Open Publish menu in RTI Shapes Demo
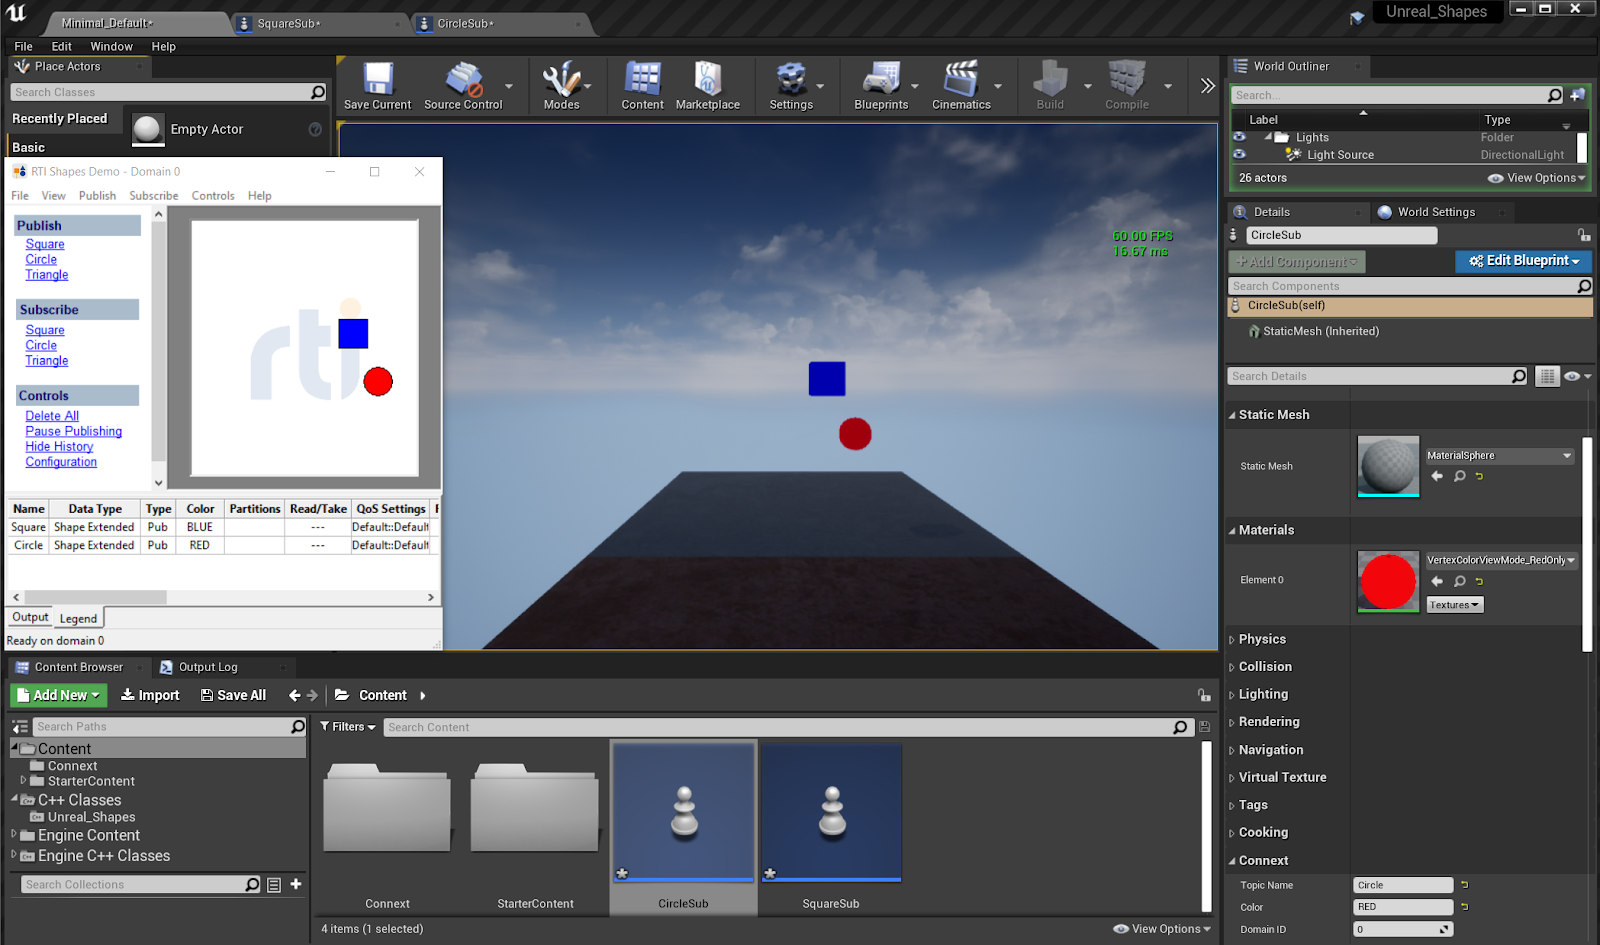This screenshot has height=945, width=1600. (97, 196)
